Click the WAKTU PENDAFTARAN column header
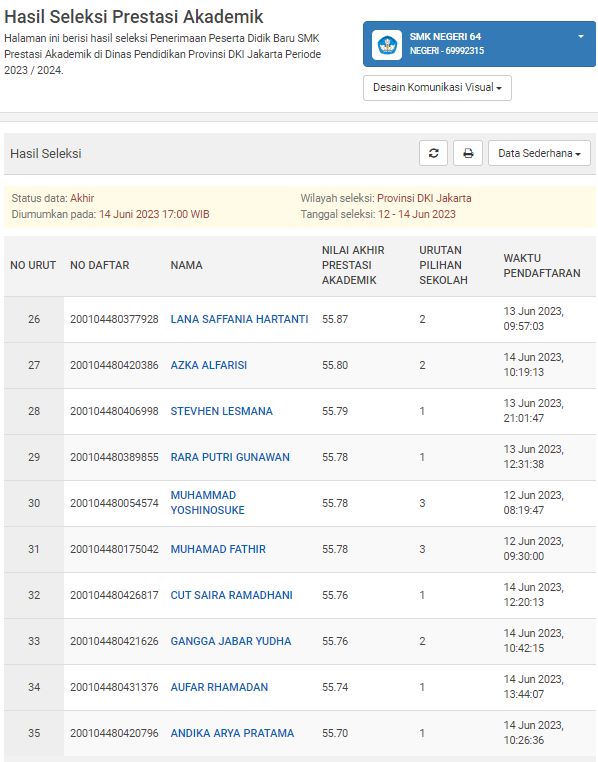 (x=542, y=265)
